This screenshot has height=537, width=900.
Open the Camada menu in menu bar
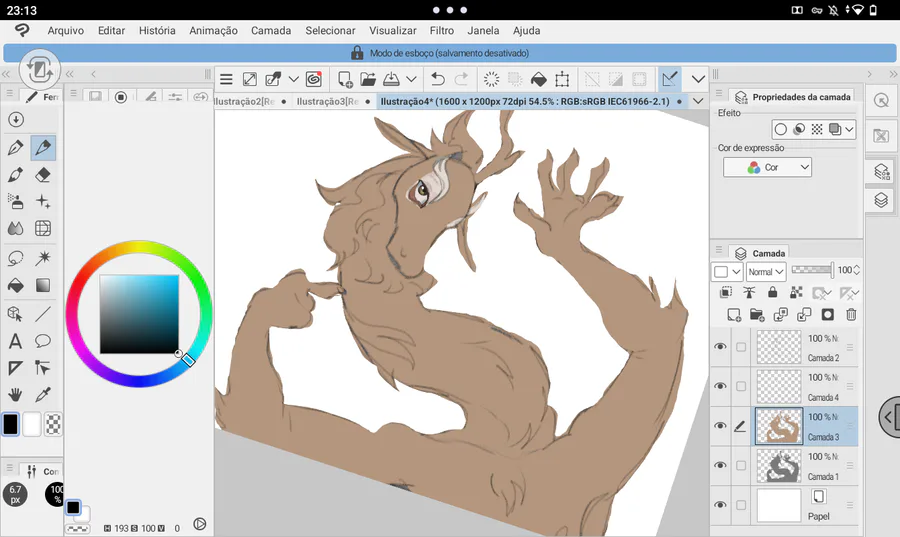271,31
